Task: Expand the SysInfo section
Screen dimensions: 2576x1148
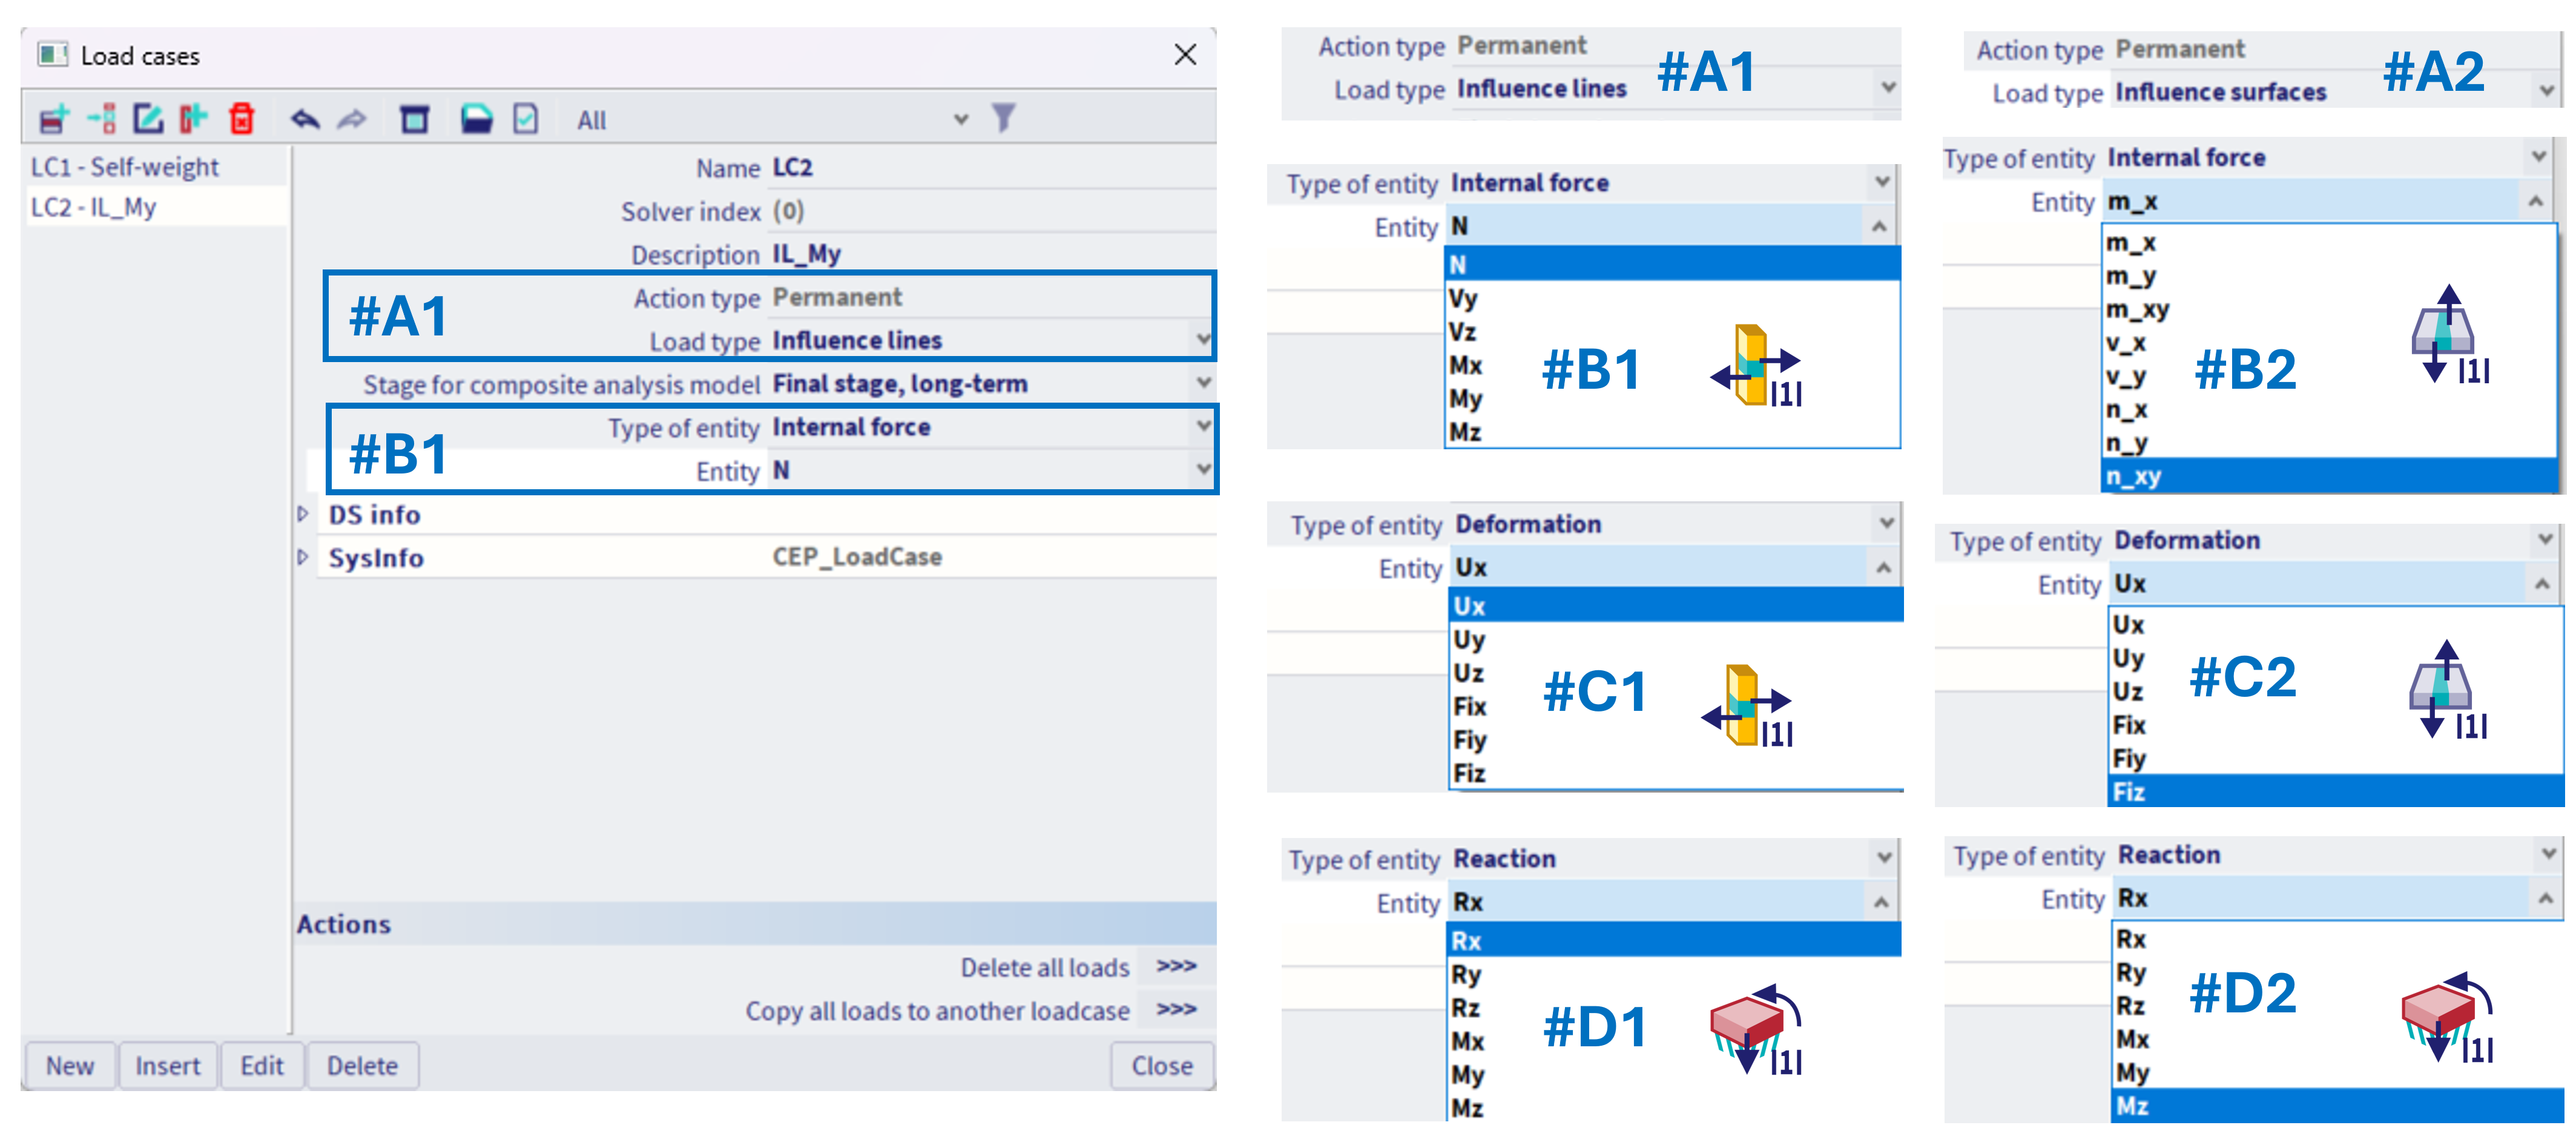Action: click(303, 557)
